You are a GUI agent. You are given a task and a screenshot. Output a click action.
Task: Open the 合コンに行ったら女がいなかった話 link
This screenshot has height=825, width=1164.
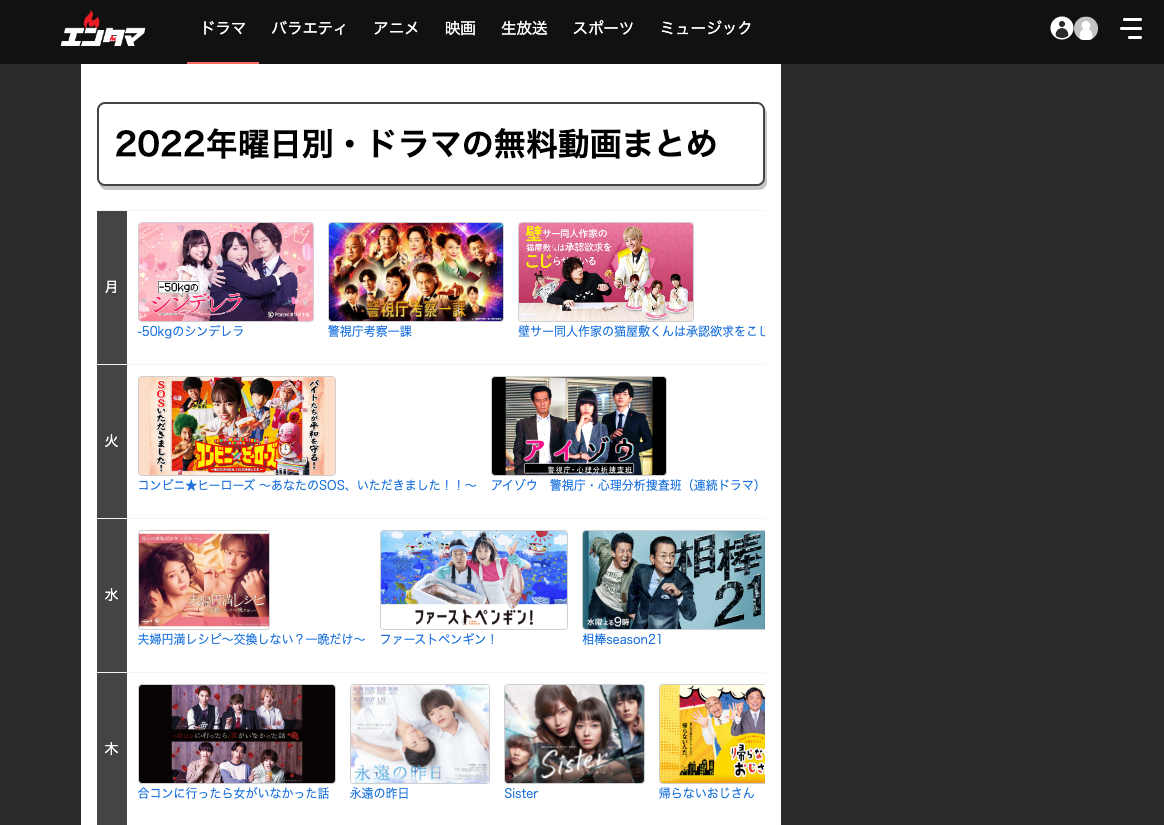[x=233, y=793]
